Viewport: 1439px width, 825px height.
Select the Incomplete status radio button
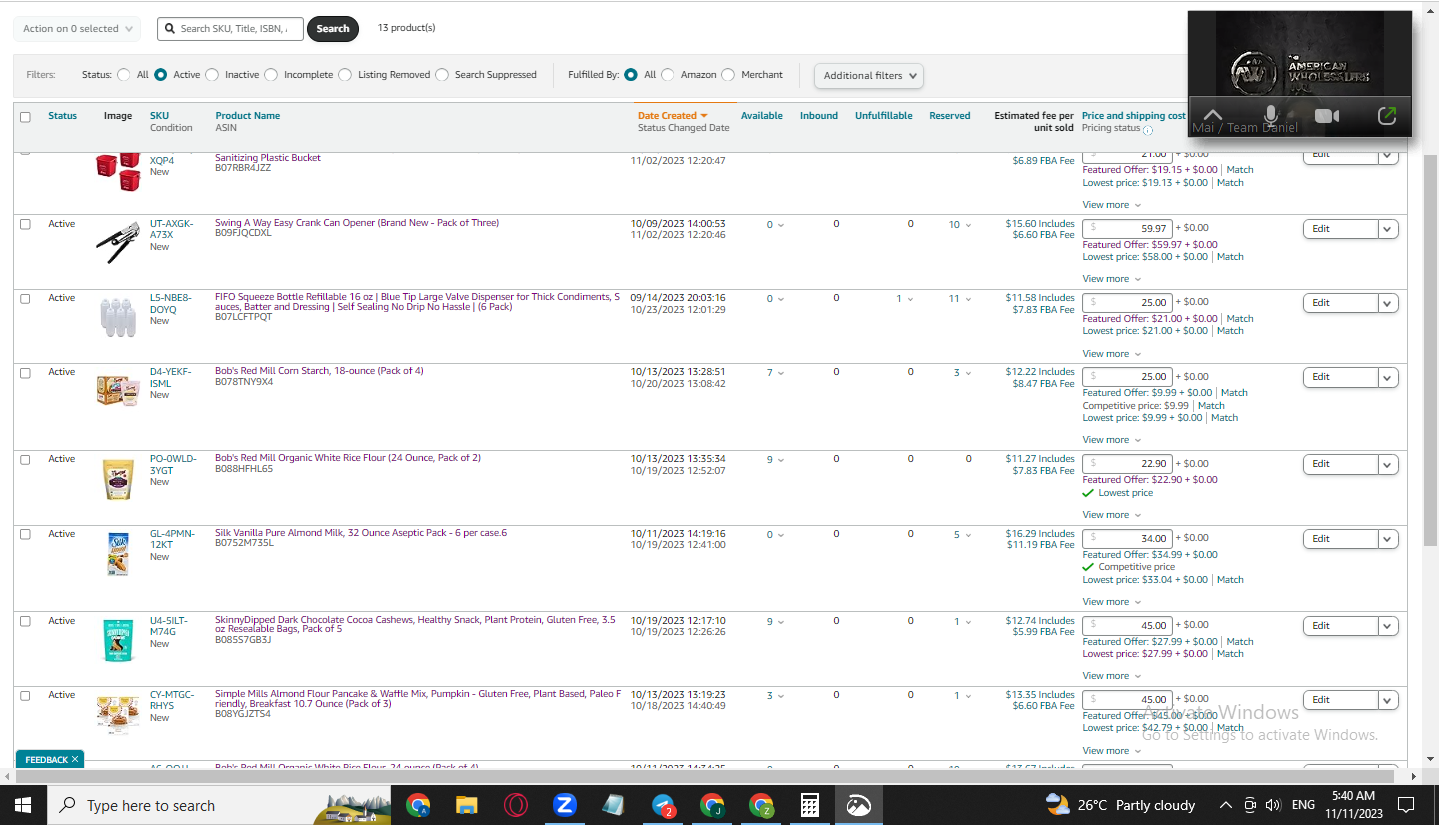tap(272, 75)
